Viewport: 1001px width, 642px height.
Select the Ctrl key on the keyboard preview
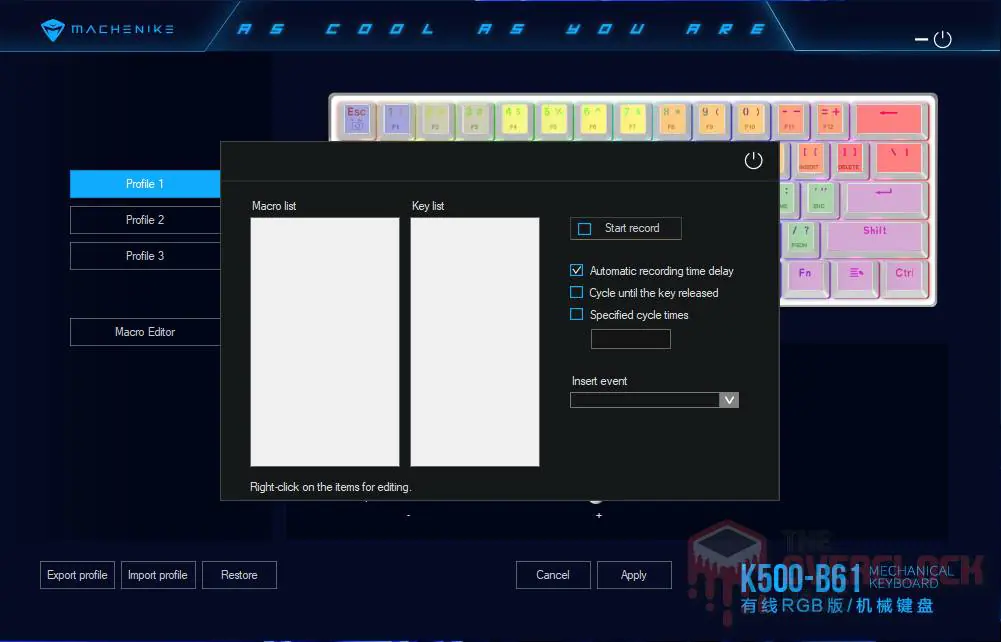[903, 278]
